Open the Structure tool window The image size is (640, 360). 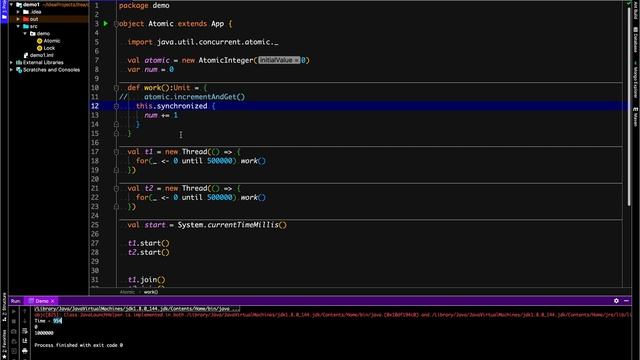click(4, 307)
